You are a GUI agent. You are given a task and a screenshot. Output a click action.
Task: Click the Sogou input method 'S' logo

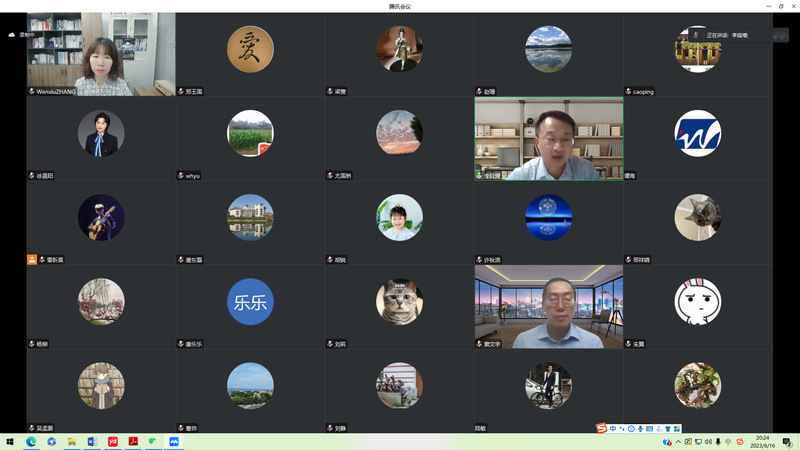[x=602, y=429]
